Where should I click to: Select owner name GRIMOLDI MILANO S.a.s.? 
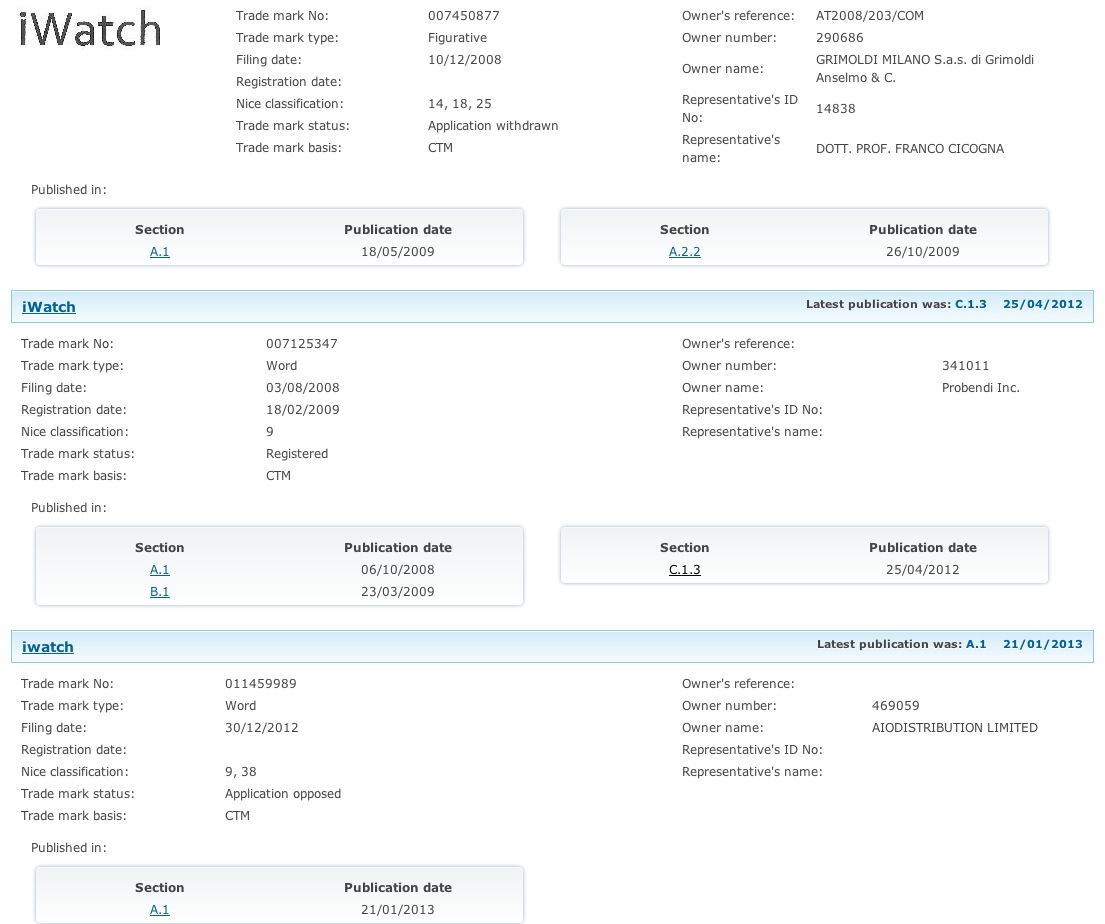pyautogui.click(x=925, y=68)
